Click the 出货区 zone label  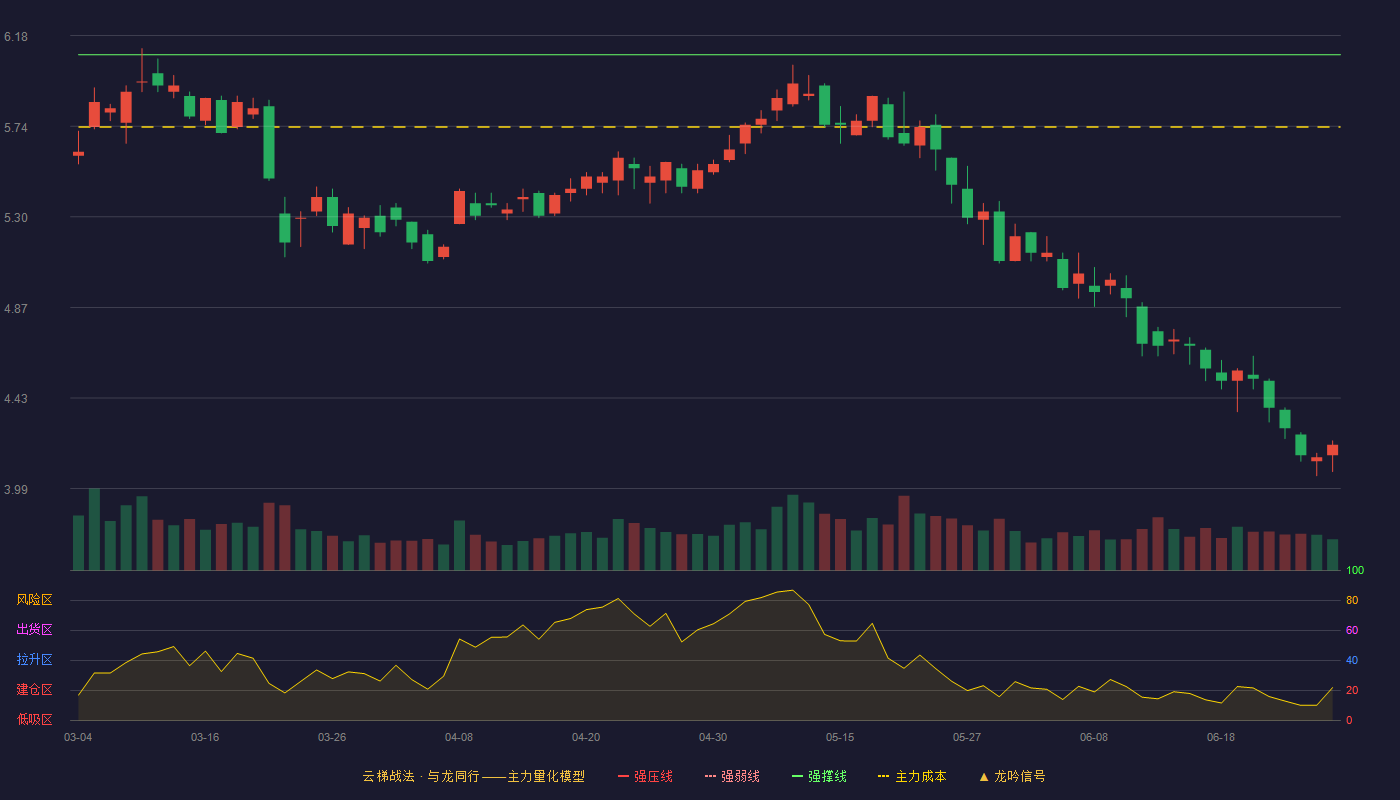[34, 630]
